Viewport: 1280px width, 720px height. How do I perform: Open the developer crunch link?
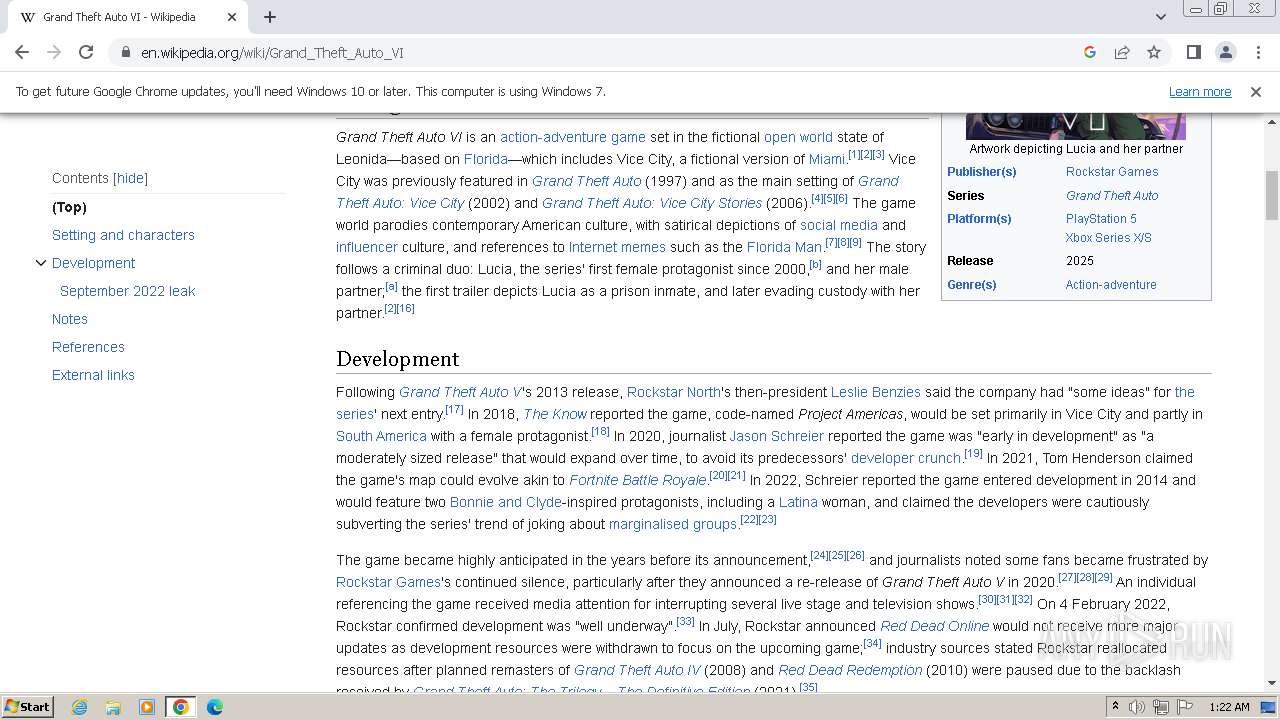point(906,458)
